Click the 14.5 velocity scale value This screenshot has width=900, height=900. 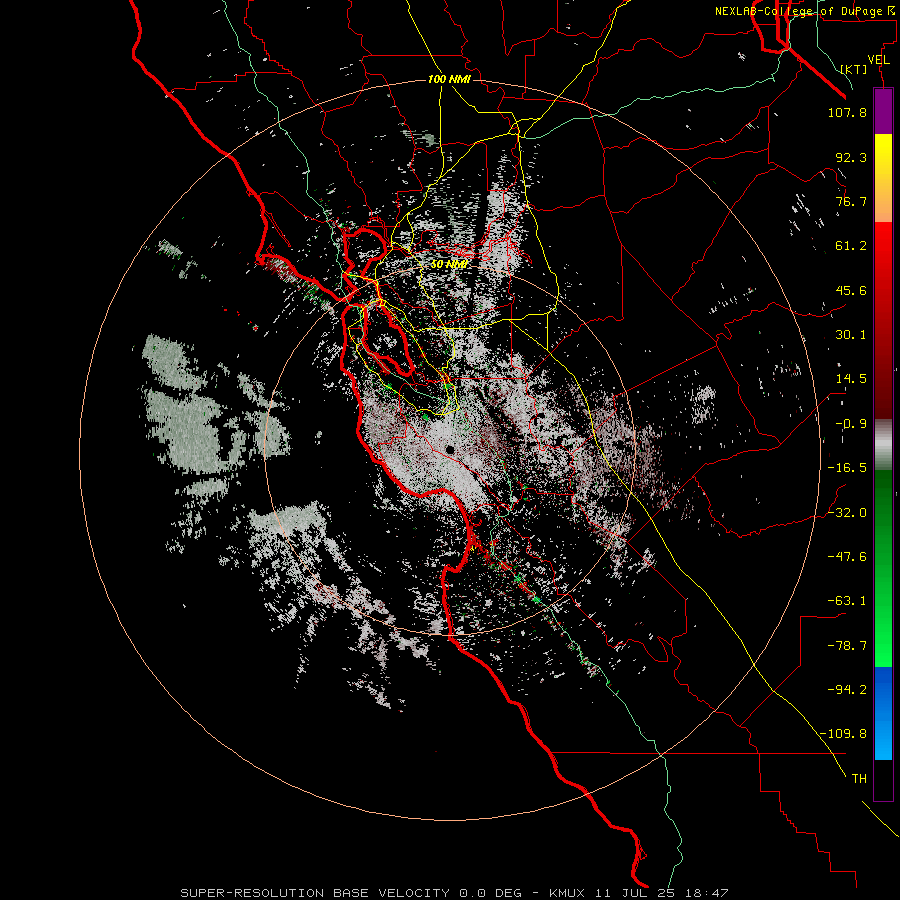[851, 379]
